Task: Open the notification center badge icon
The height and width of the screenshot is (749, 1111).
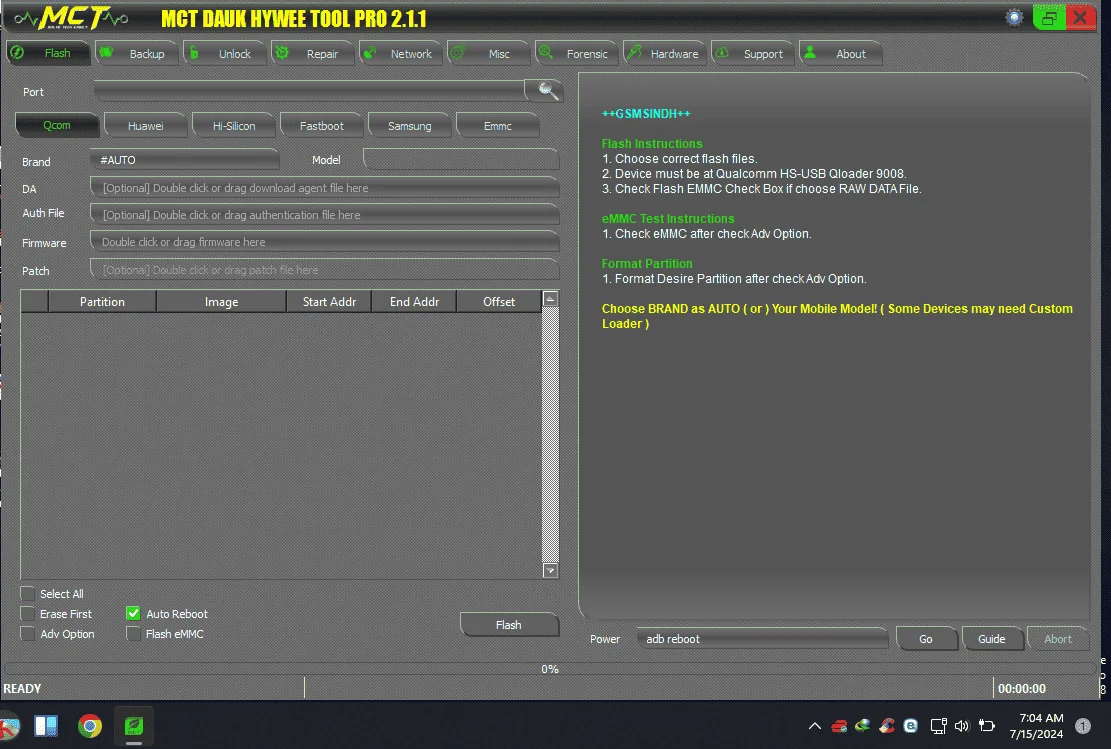Action: [x=1083, y=726]
